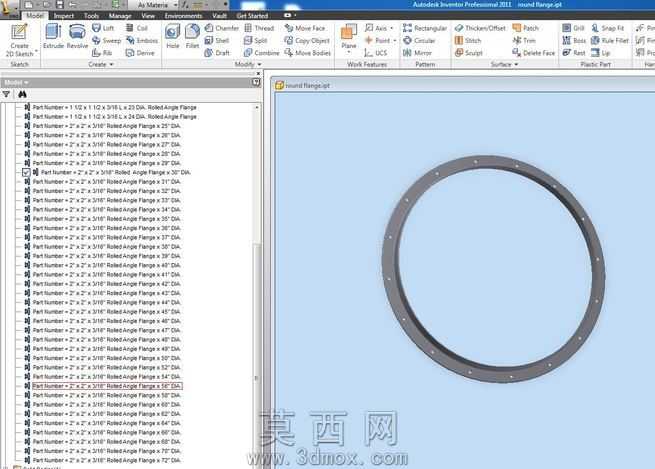Choose Copy Object tool
Screen dimensions: 655x469
pyautogui.click(x=307, y=41)
